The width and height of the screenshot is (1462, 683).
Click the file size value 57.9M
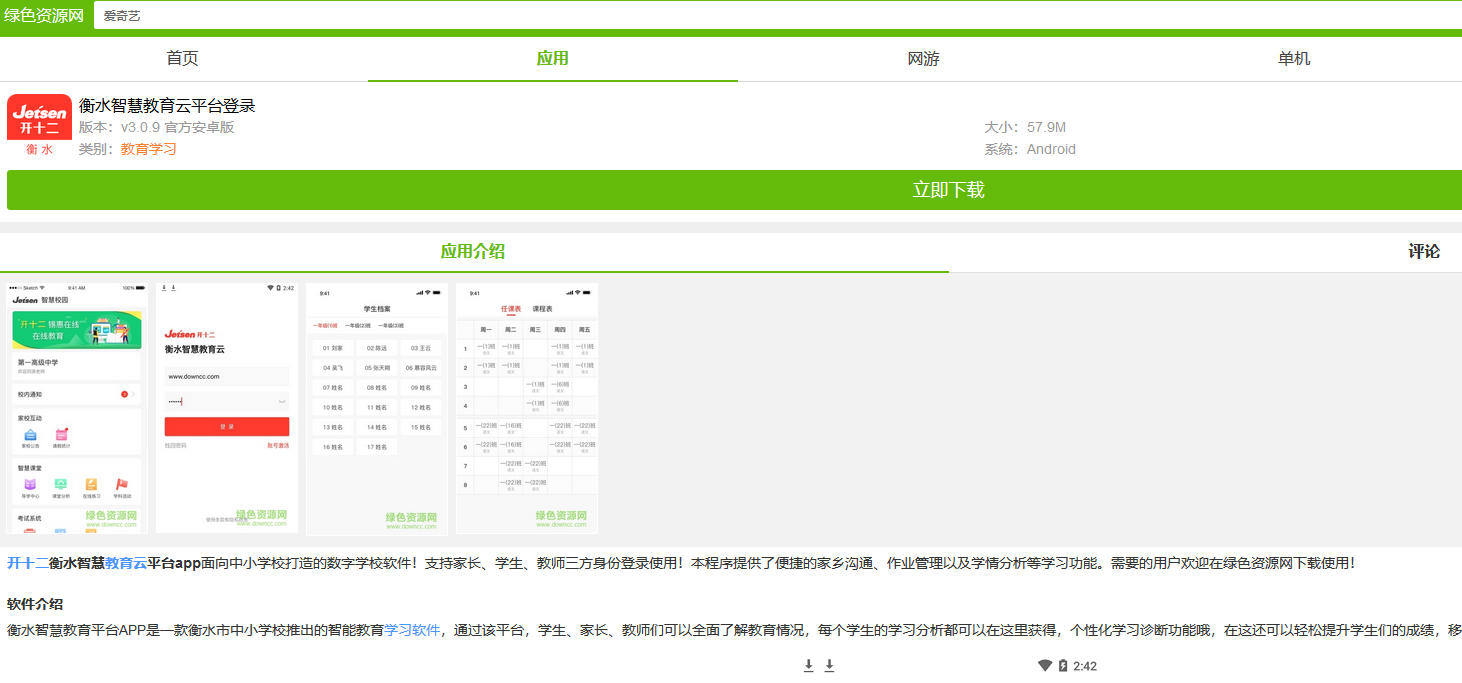1046,127
